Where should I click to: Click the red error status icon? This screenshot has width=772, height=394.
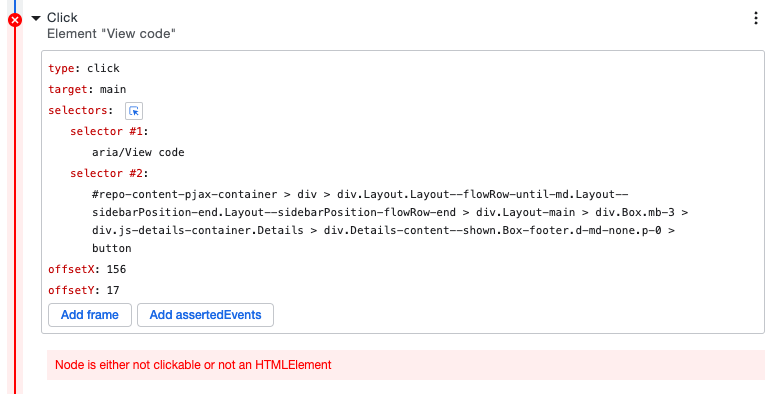15,20
